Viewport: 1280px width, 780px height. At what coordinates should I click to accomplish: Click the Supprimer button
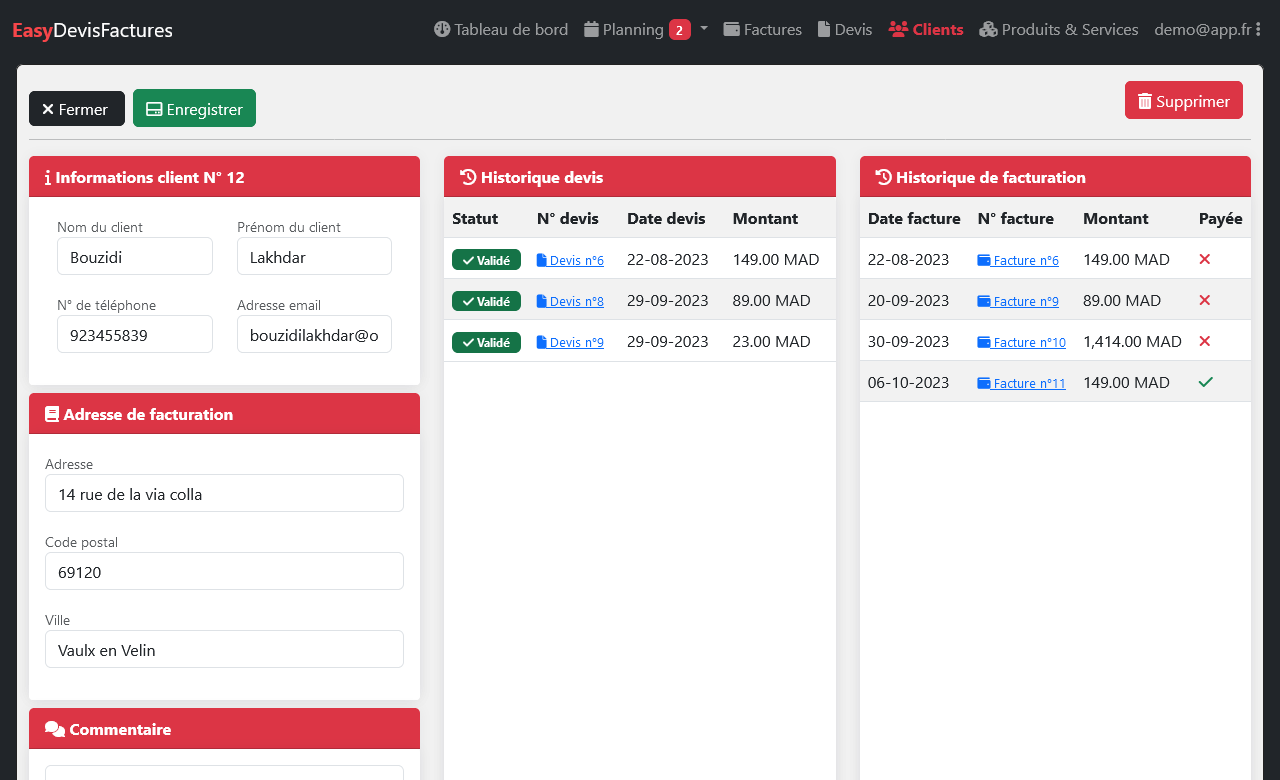coord(1183,101)
